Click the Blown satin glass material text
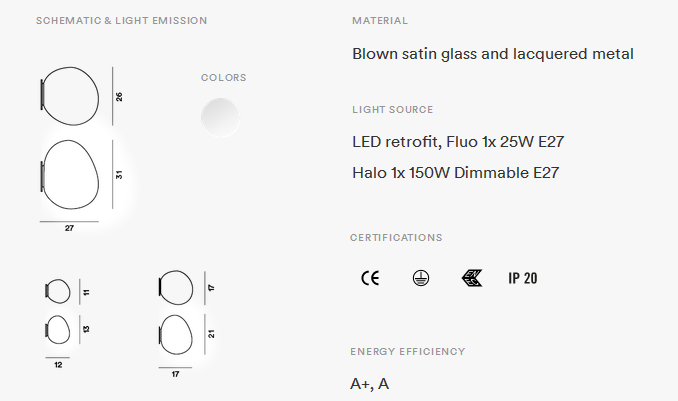678x401 pixels. pos(493,54)
